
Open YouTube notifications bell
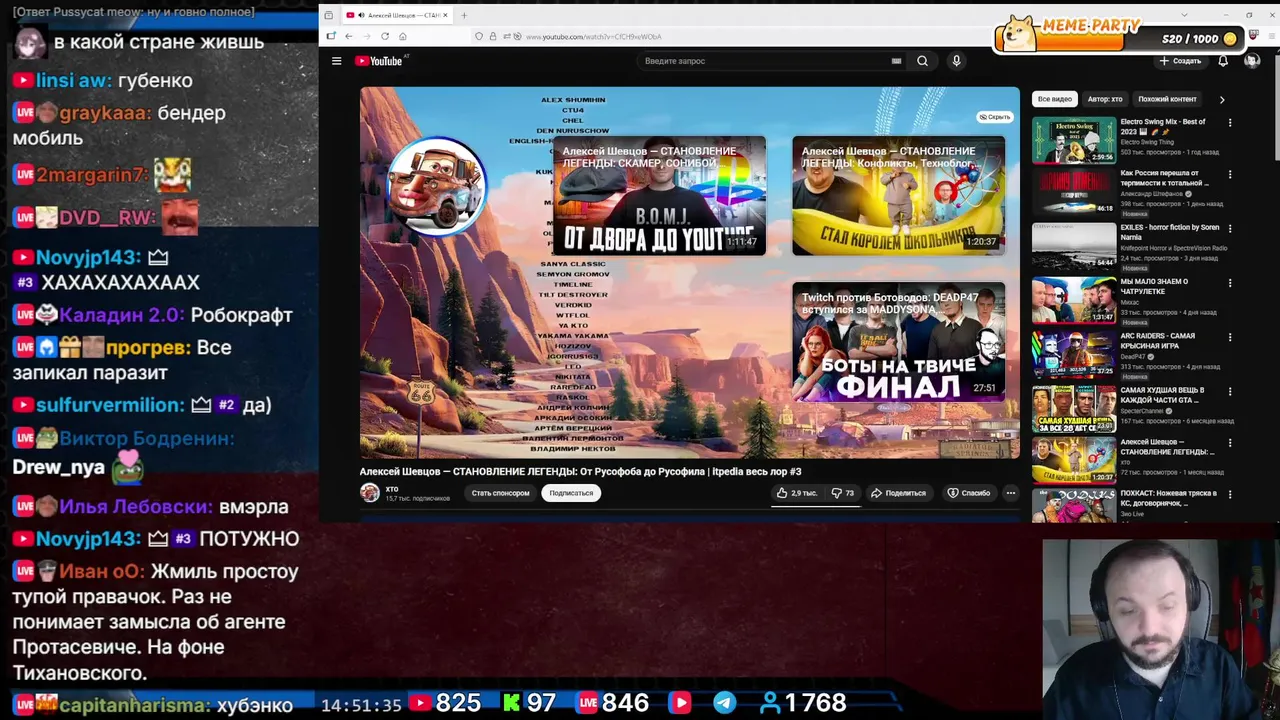(1222, 61)
